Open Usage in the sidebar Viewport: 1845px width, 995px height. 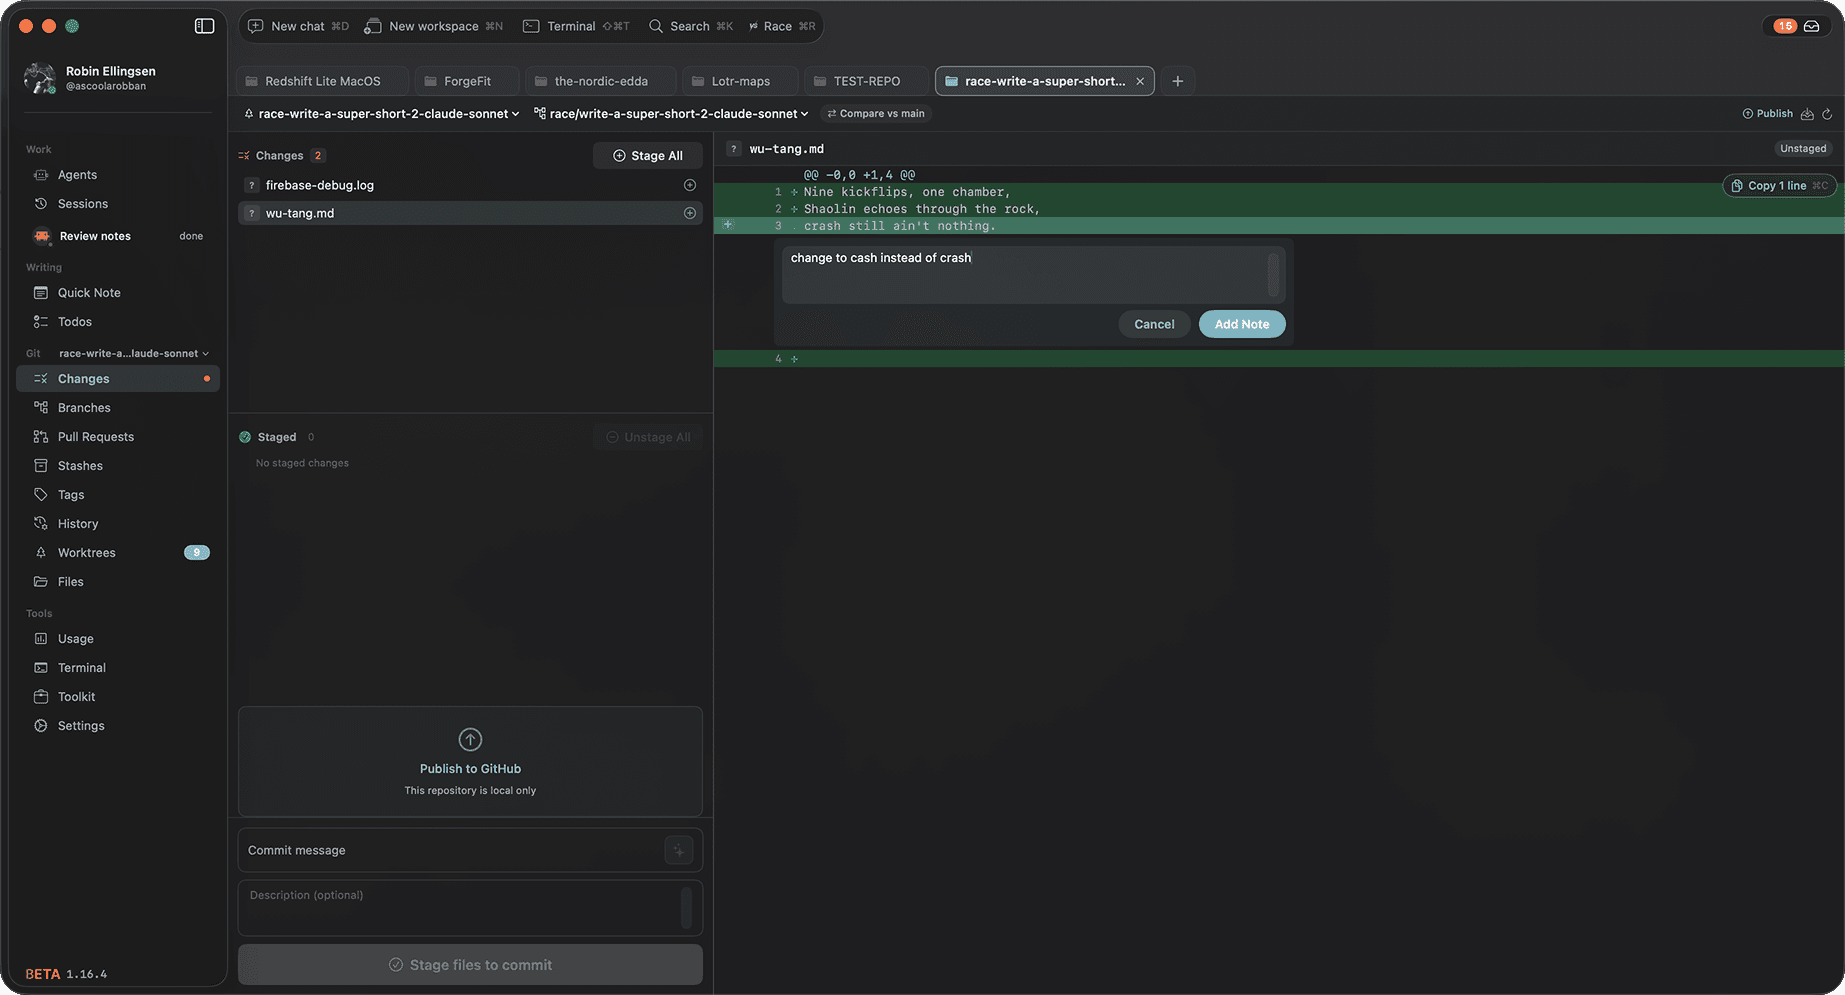(x=118, y=639)
